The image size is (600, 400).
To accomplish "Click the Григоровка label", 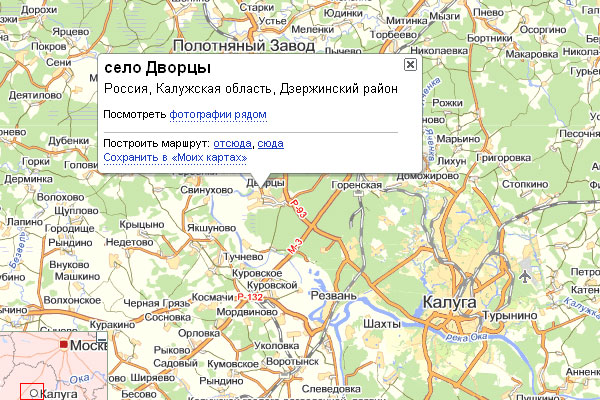I will 504,158.
